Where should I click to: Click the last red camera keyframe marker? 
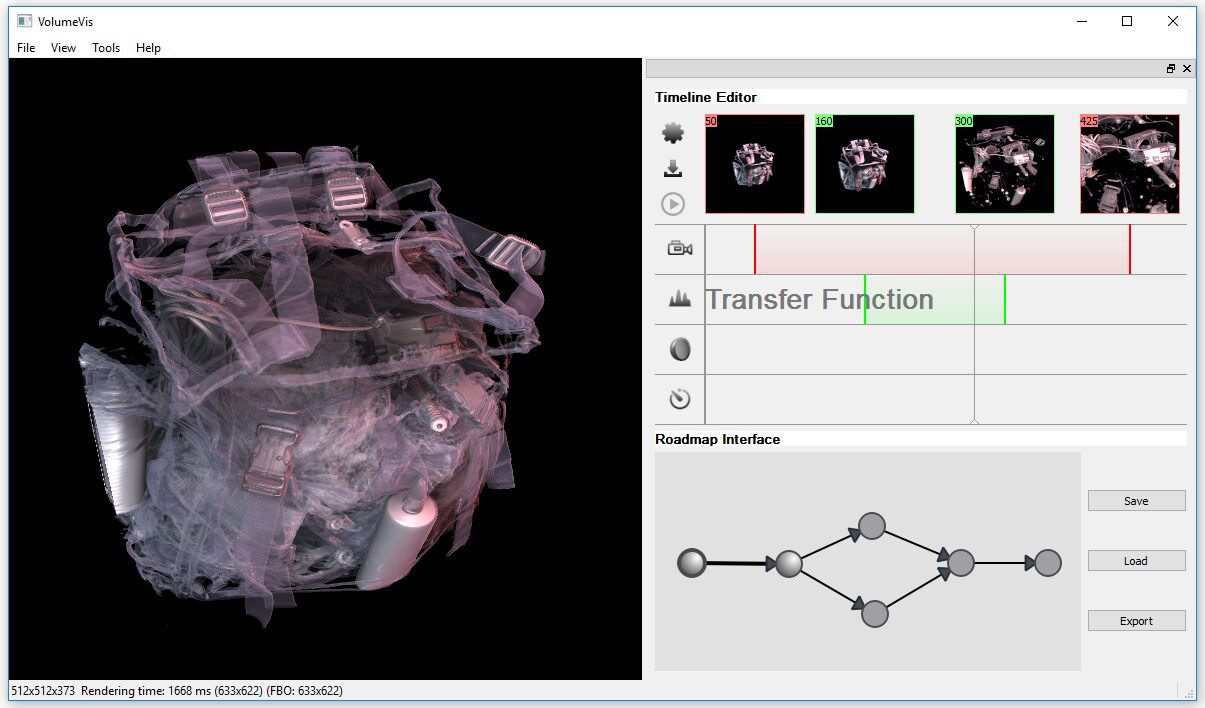1130,249
